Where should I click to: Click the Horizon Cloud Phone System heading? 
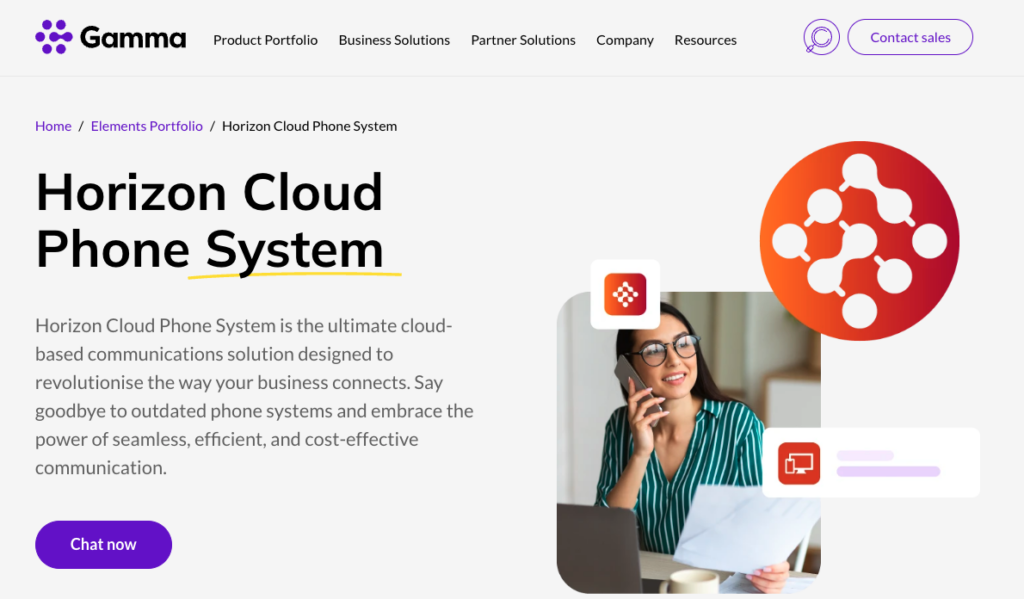[210, 220]
